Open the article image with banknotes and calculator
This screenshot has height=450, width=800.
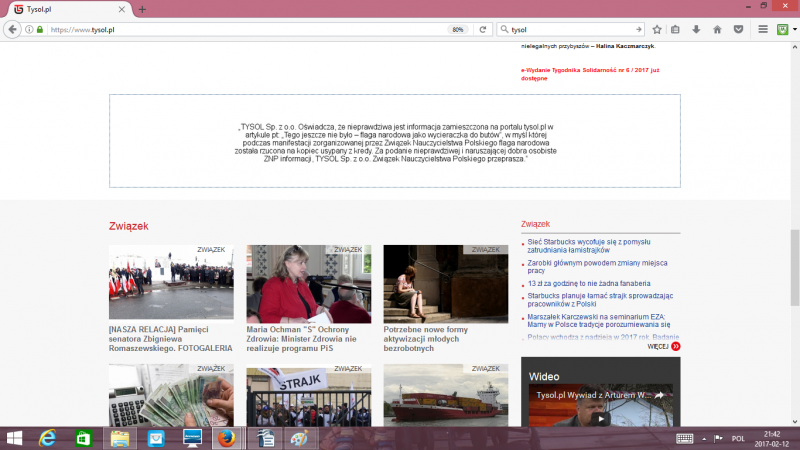(x=171, y=395)
